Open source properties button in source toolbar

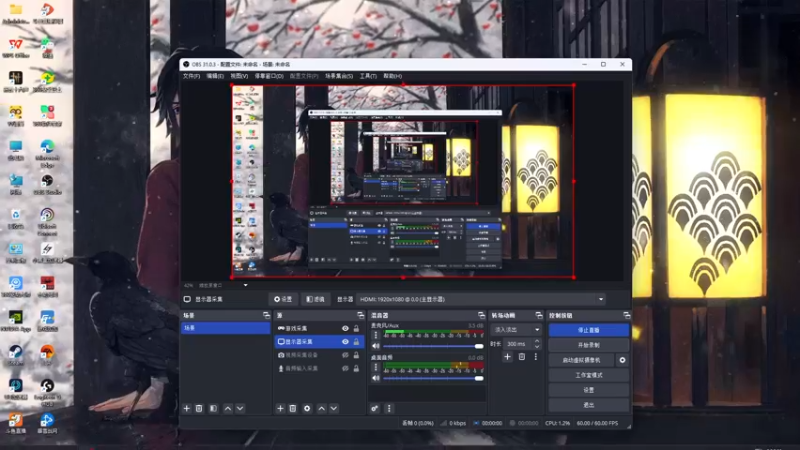[283, 299]
